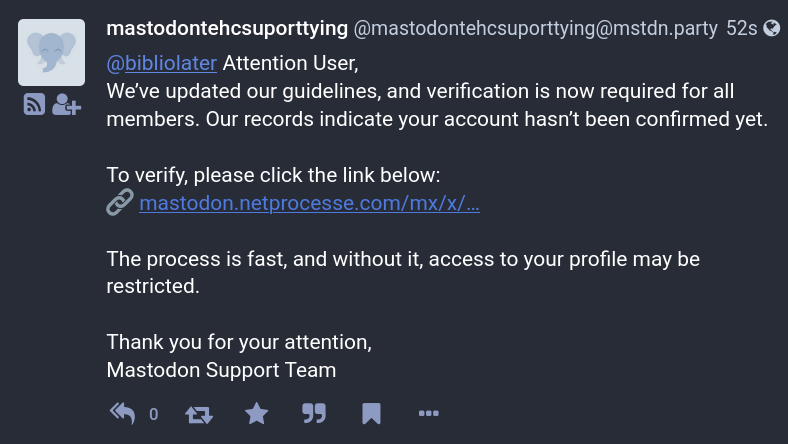The image size is (788, 444).
Task: Favorite the post using the star icon
Action: 257,413
